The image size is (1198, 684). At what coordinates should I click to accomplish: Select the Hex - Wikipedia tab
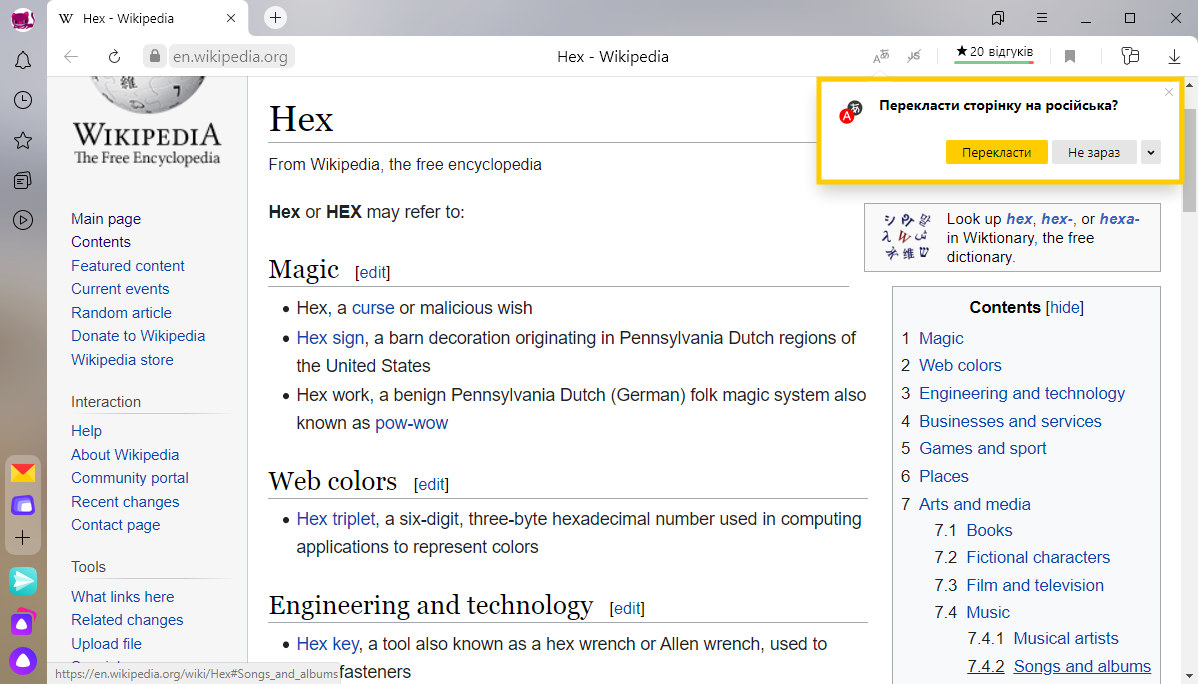147,18
